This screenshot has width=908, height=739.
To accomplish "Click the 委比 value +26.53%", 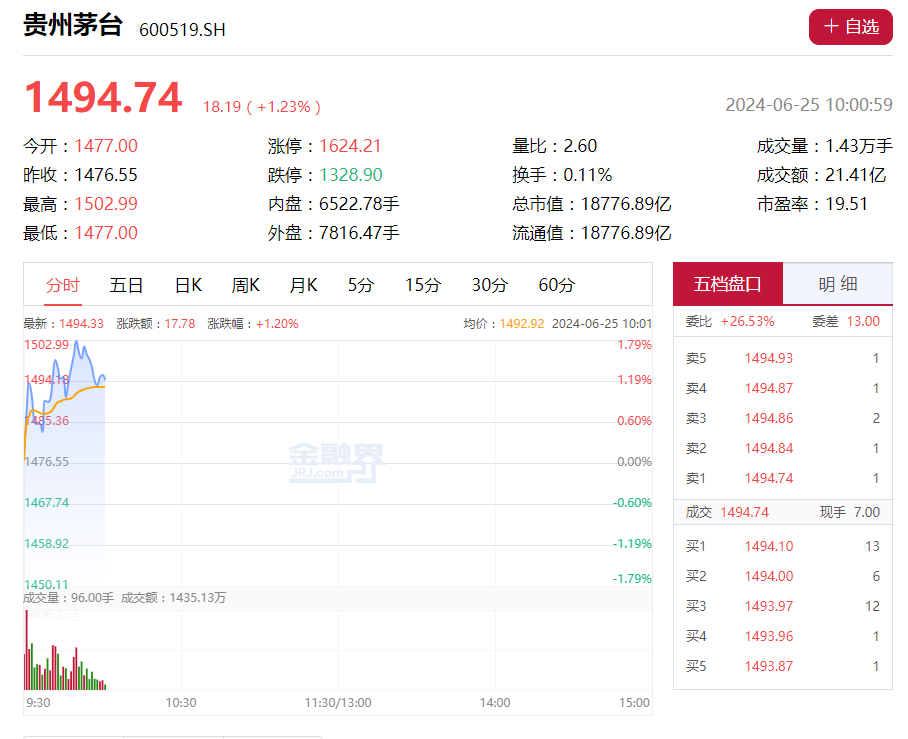I will (748, 321).
